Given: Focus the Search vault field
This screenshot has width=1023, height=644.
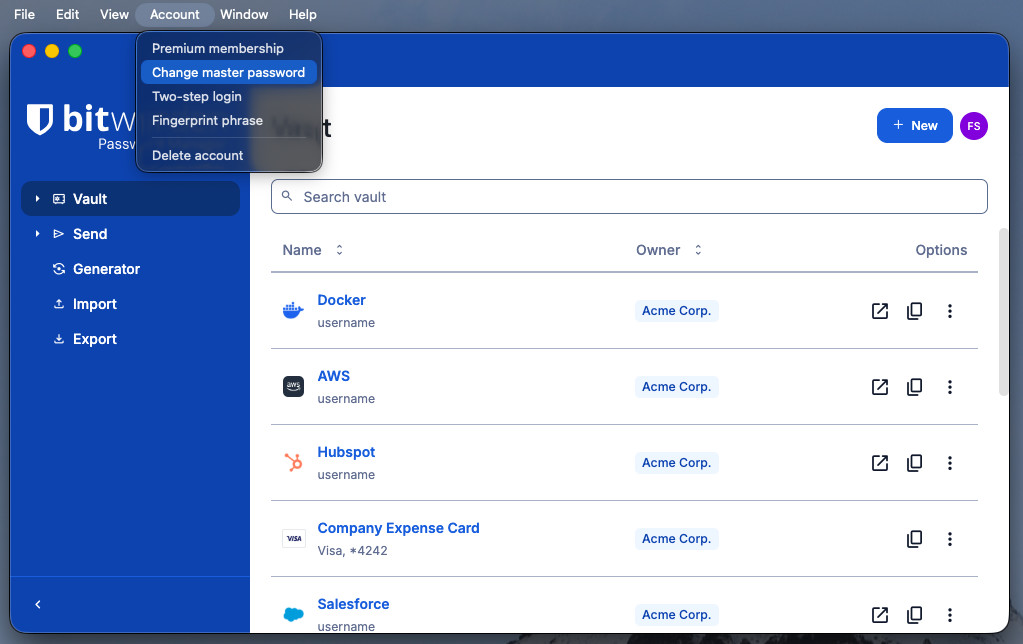Looking at the screenshot, I should point(629,196).
